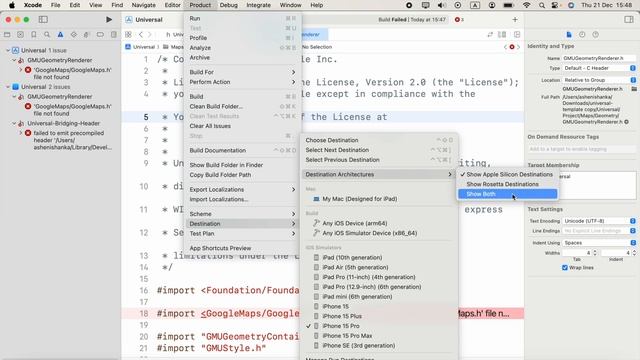Image resolution: width=640 pixels, height=360 pixels.
Task: Collapse the Universal 1 issue group
Action: 7,50
